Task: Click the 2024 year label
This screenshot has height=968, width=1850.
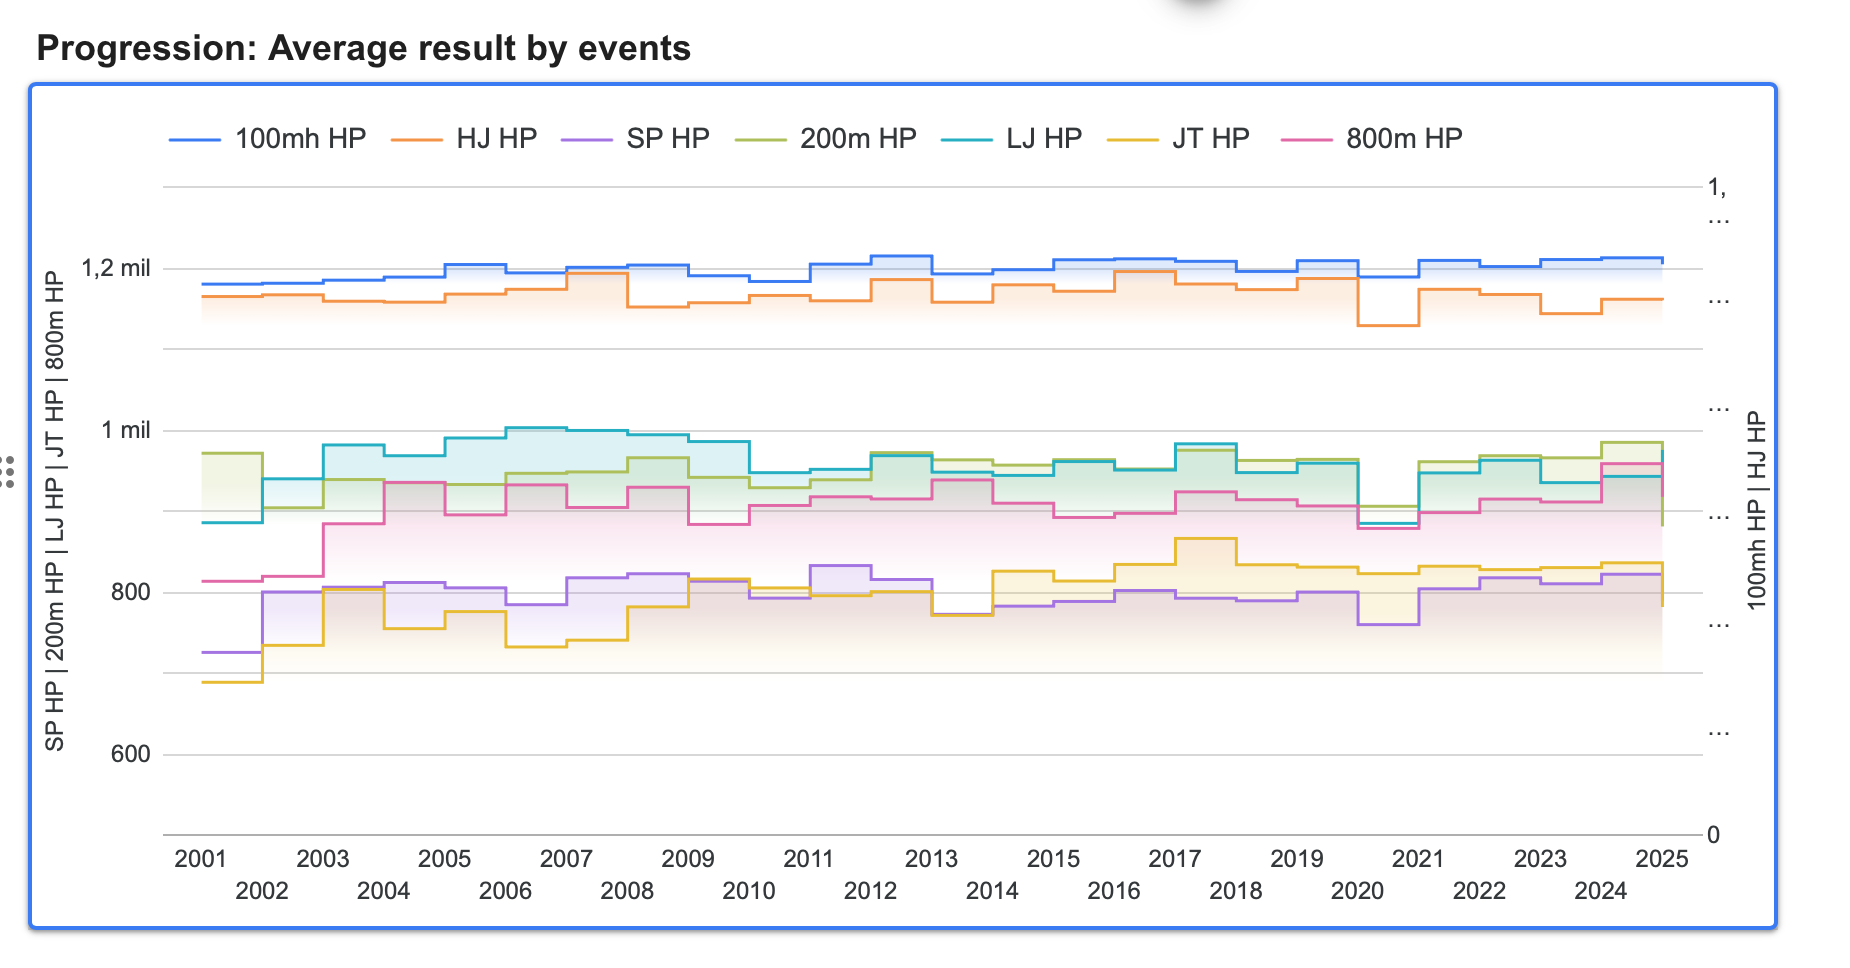Action: coord(1601,891)
